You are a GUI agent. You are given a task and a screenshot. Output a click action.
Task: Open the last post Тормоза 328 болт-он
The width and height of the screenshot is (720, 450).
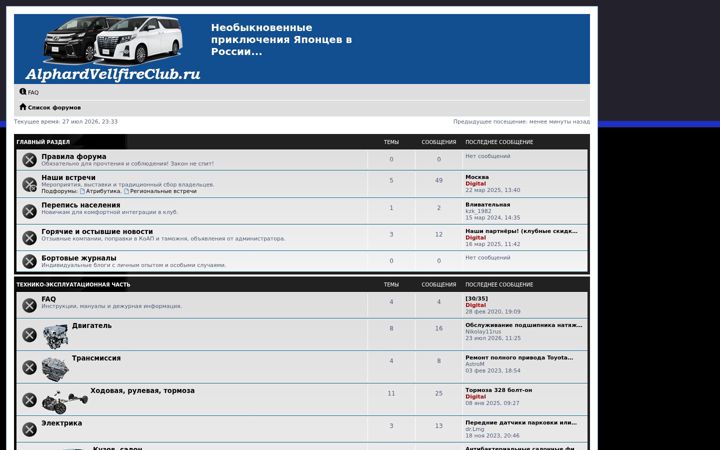(499, 390)
